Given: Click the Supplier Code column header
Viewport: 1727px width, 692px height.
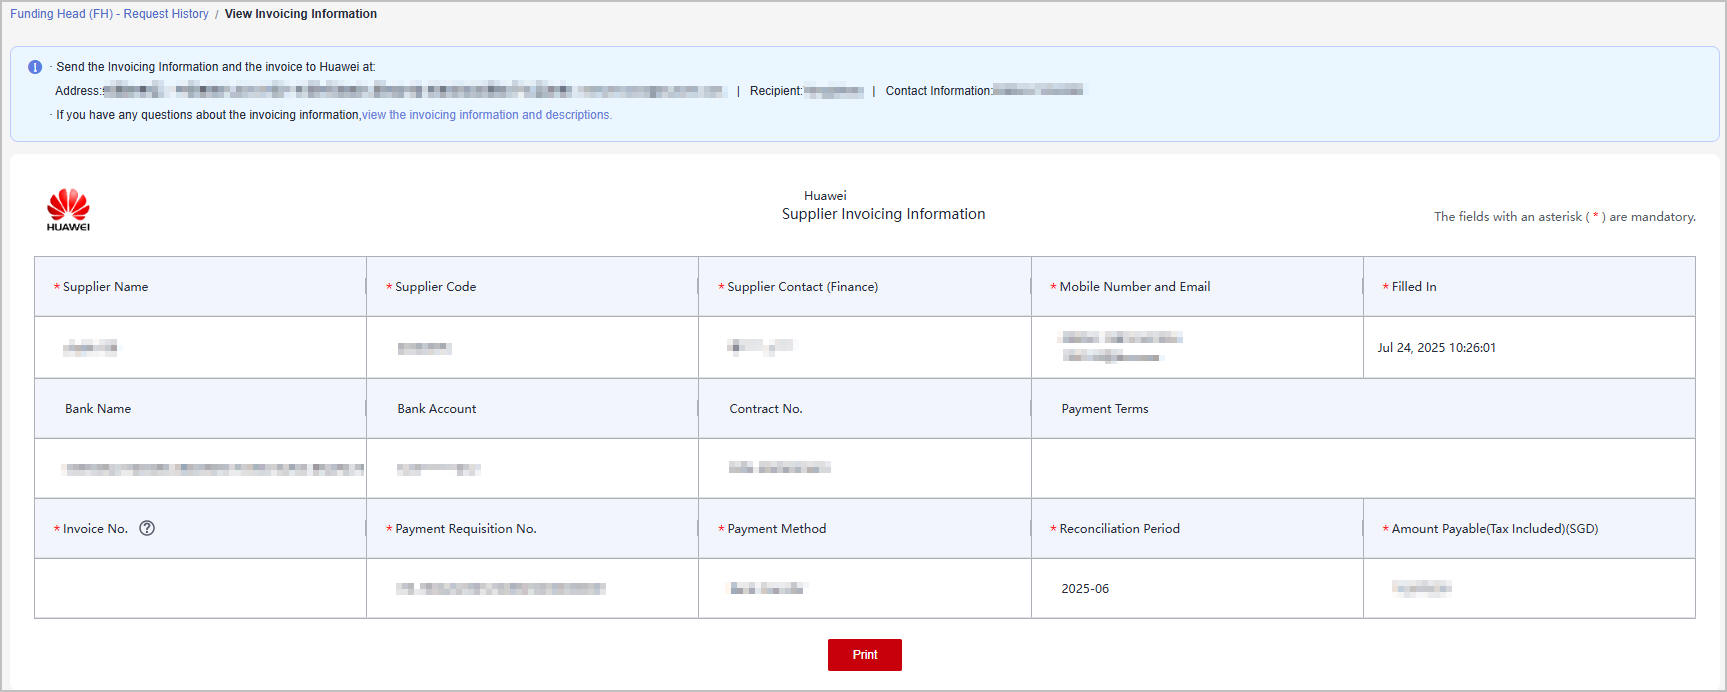Looking at the screenshot, I should pyautogui.click(x=435, y=287).
